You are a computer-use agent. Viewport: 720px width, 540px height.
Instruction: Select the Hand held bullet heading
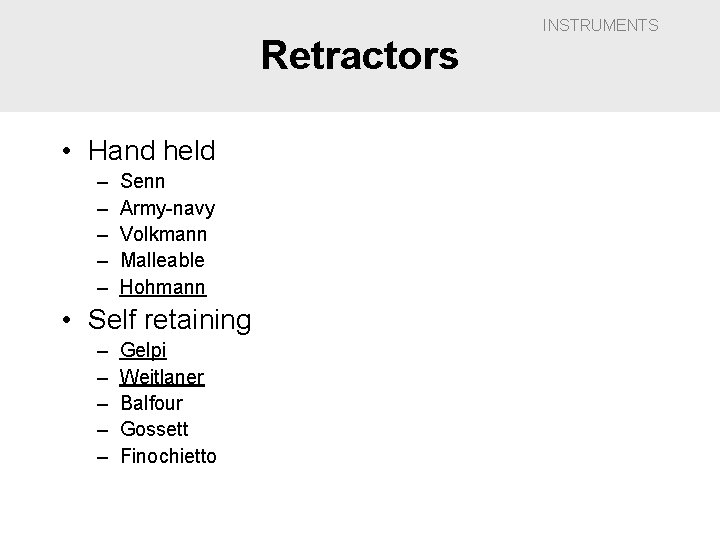[151, 151]
